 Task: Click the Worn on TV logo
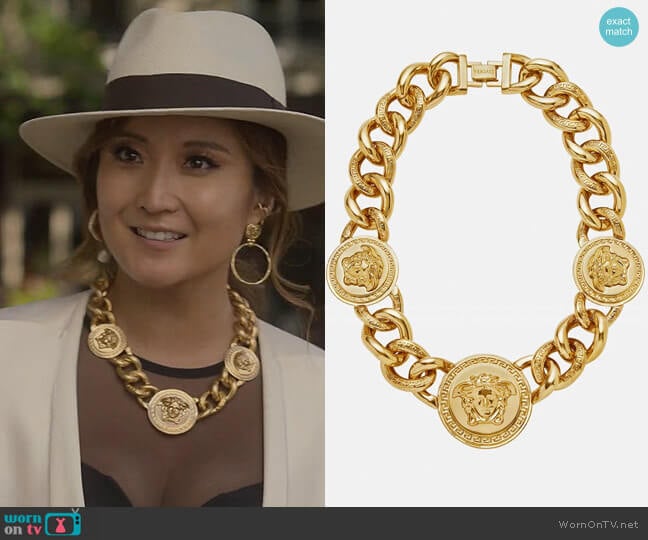[42, 523]
